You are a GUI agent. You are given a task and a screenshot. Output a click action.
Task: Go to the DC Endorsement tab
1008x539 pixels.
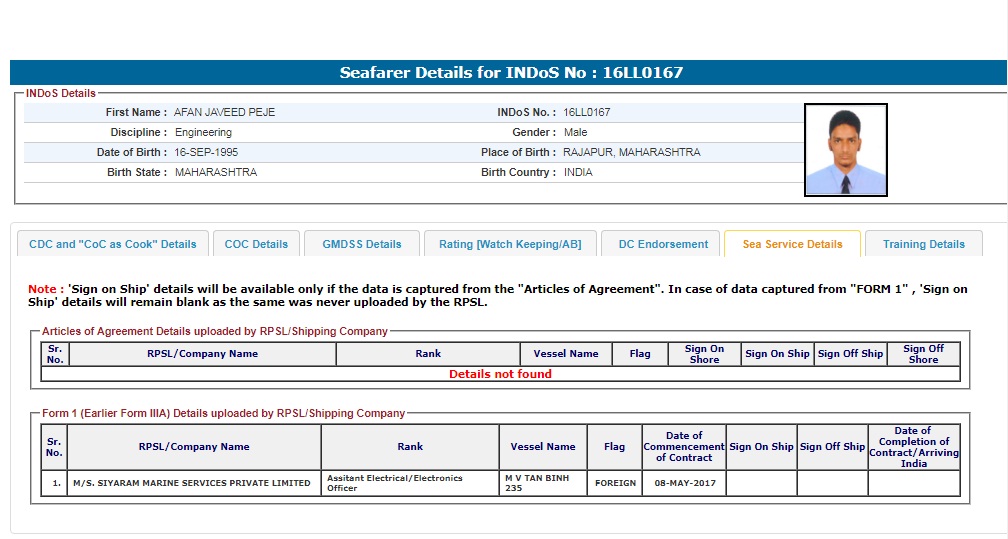tap(663, 244)
